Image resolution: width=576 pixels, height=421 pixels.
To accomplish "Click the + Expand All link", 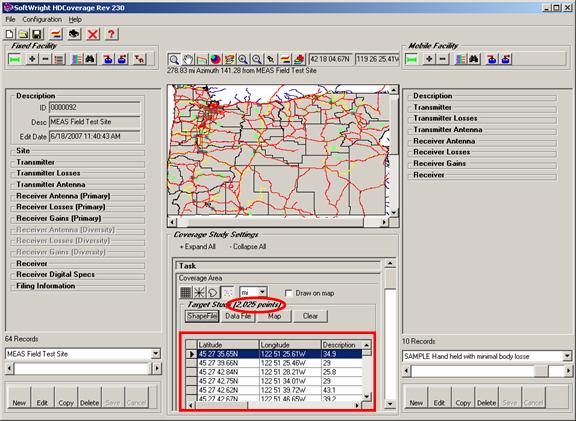I will pyautogui.click(x=197, y=247).
